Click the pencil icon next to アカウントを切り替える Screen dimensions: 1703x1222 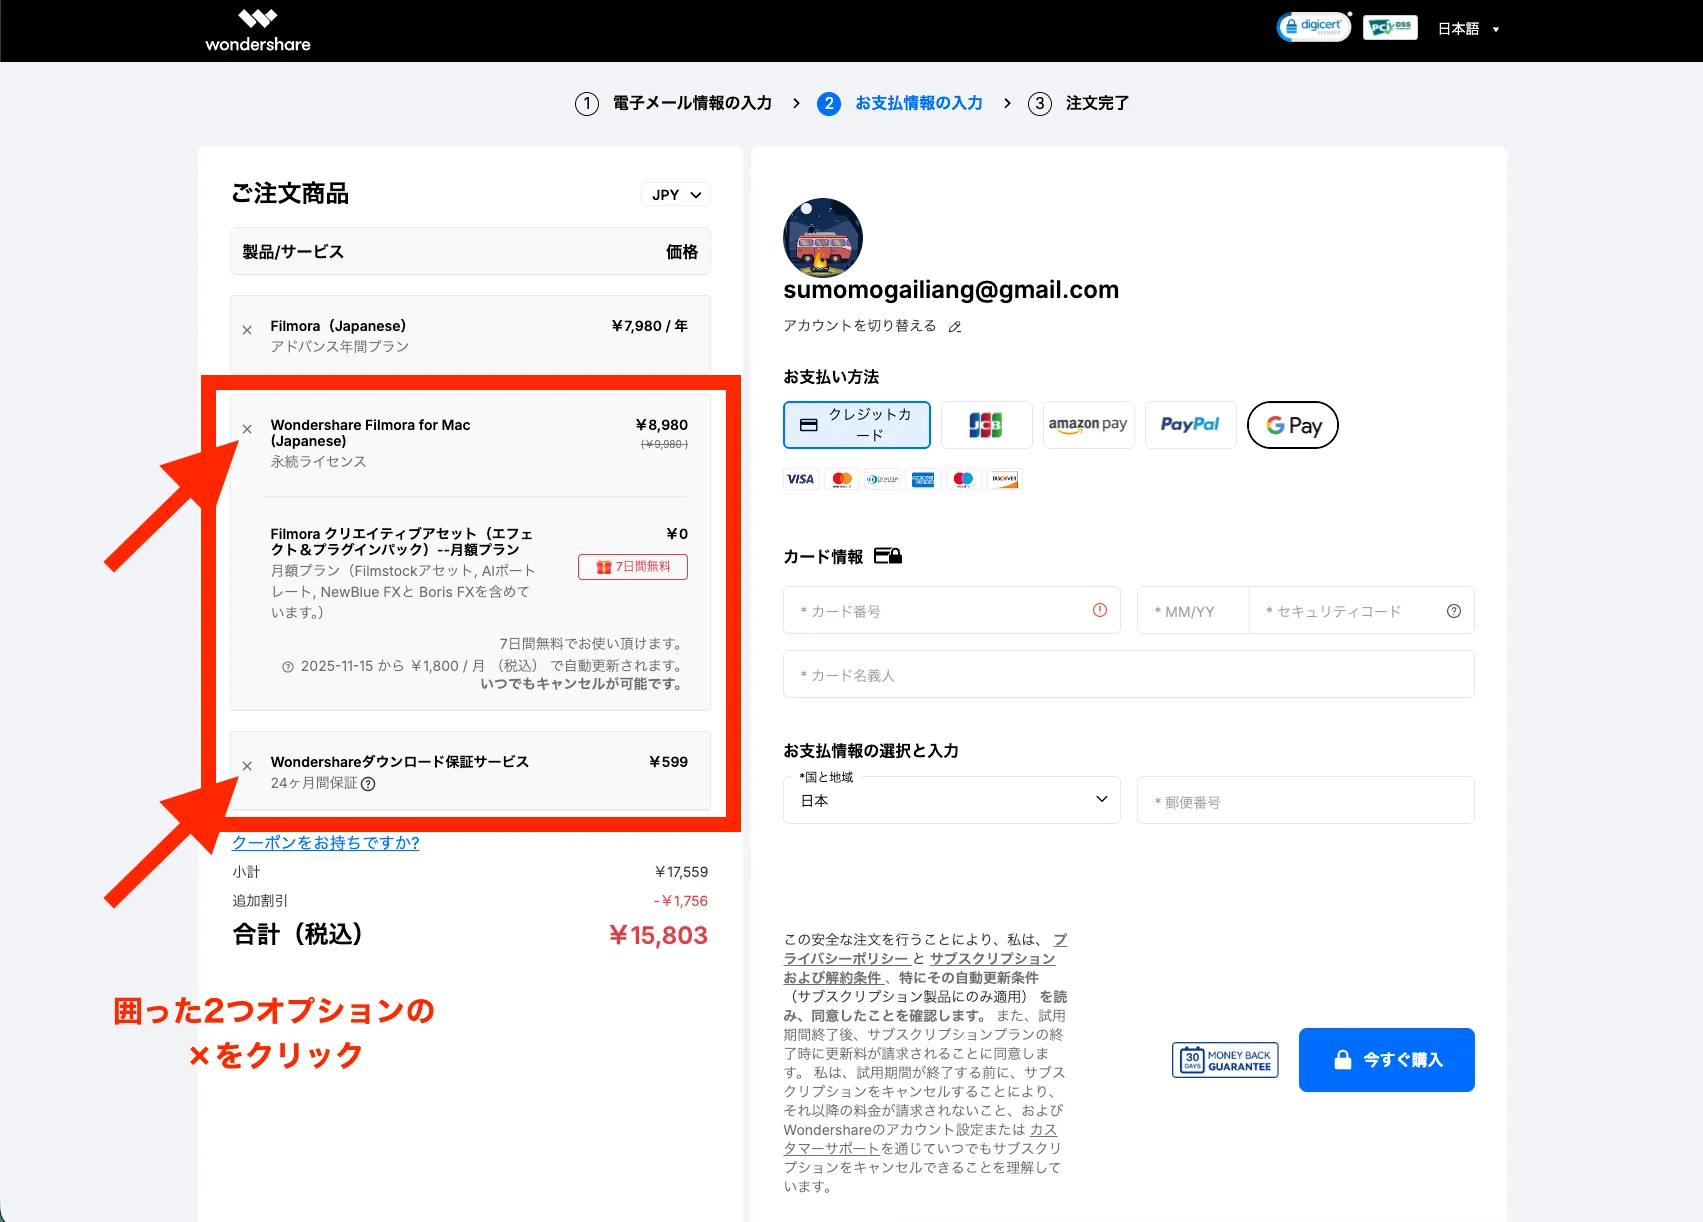955,326
